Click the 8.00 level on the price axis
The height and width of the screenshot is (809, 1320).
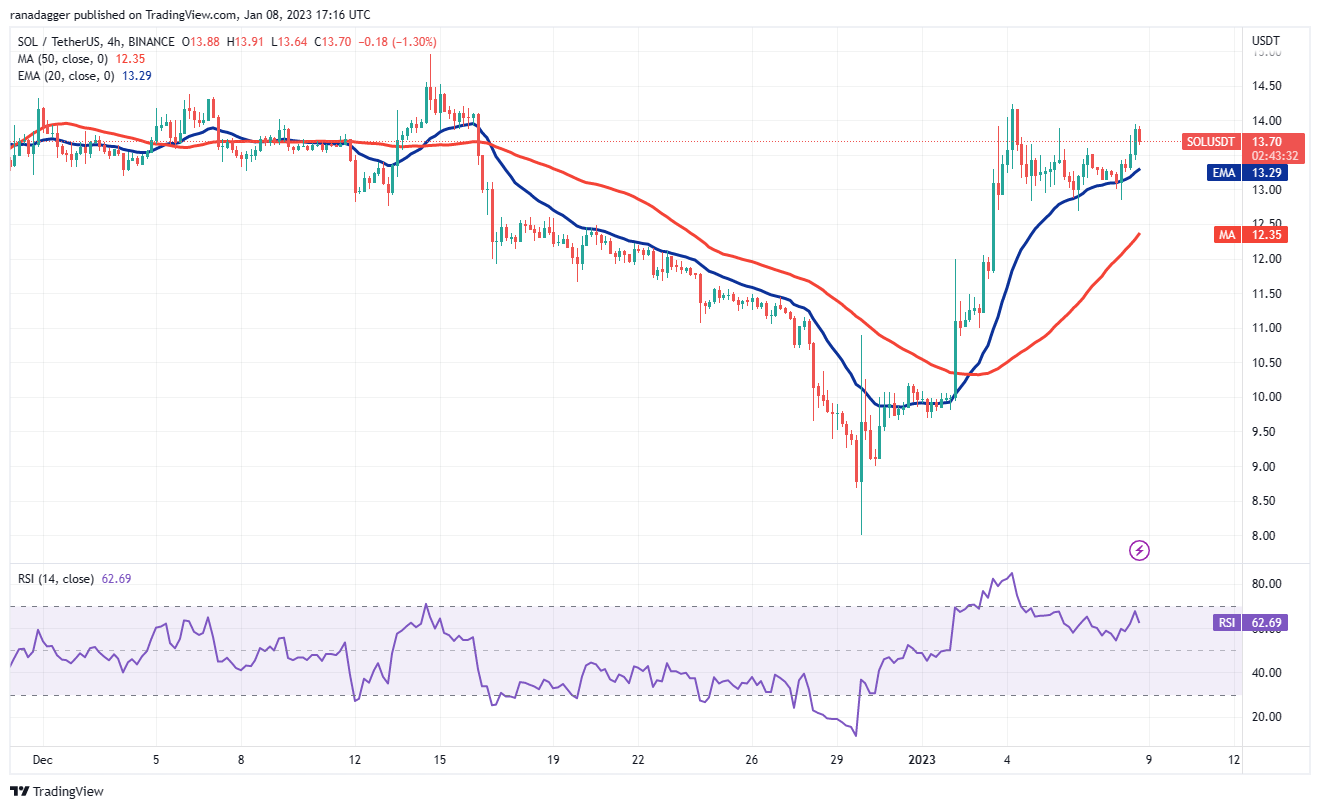point(1262,536)
